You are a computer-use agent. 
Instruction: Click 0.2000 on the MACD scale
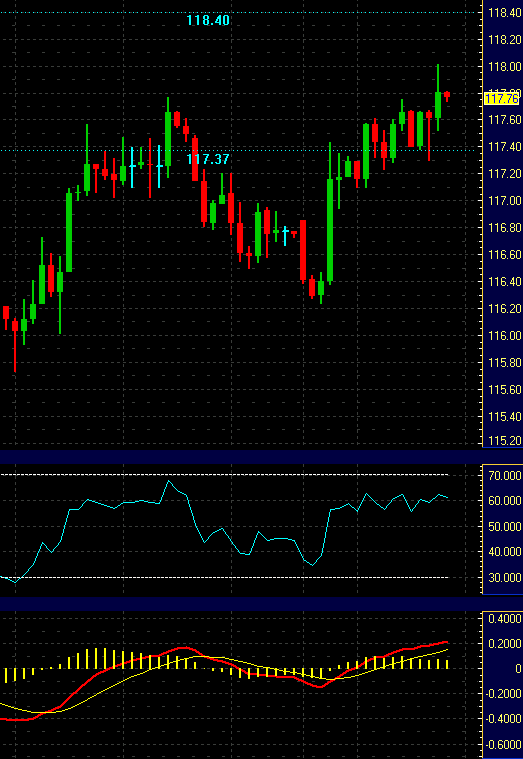(x=505, y=644)
